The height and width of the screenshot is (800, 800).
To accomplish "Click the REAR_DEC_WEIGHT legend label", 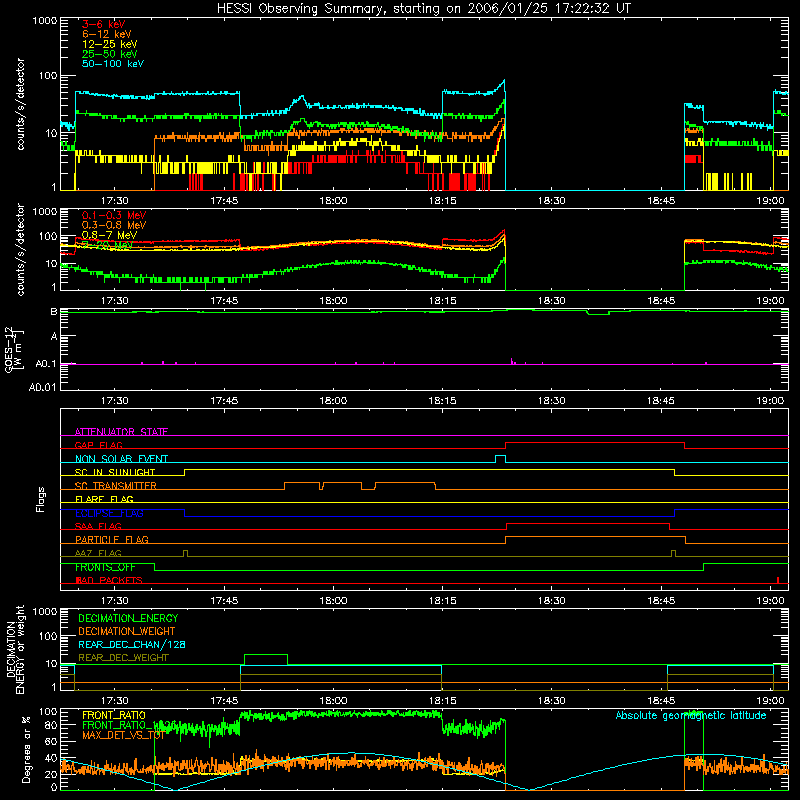I will (x=123, y=658).
